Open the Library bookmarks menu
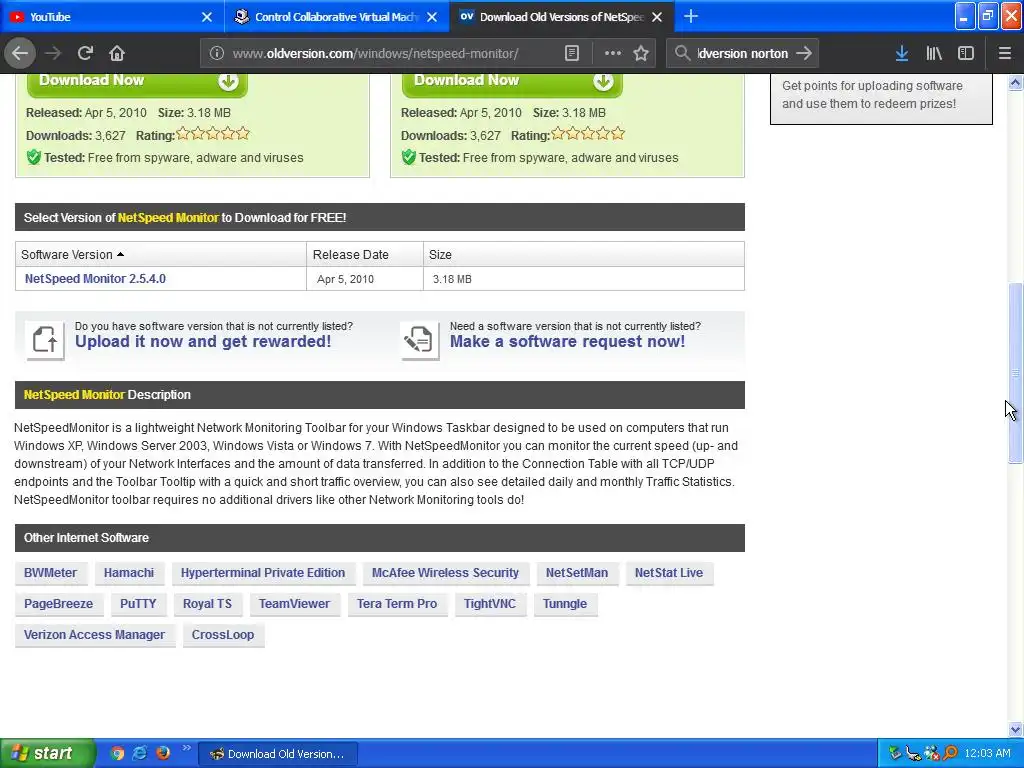The image size is (1024, 768). pos(933,53)
